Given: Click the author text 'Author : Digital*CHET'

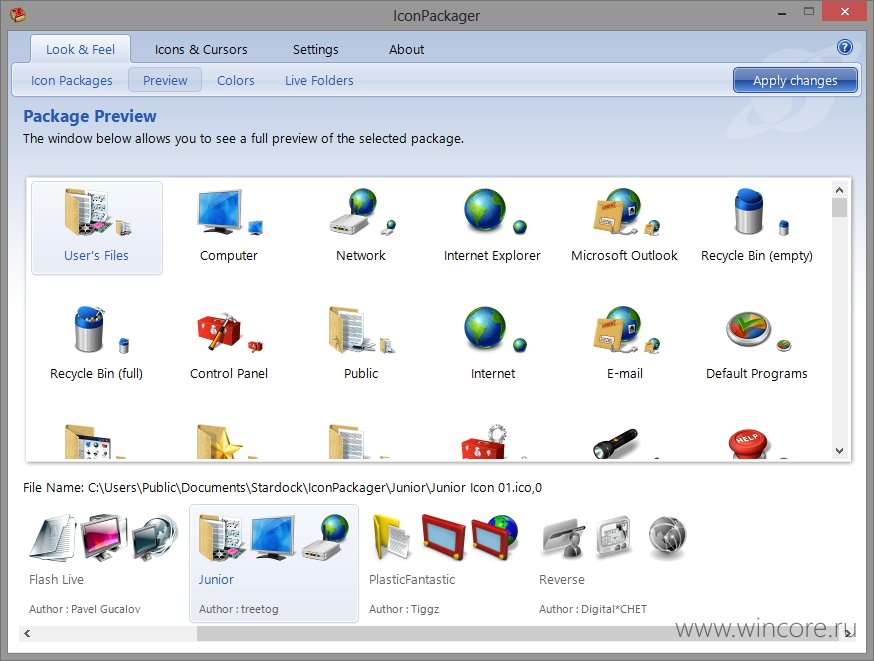Looking at the screenshot, I should click(x=593, y=609).
